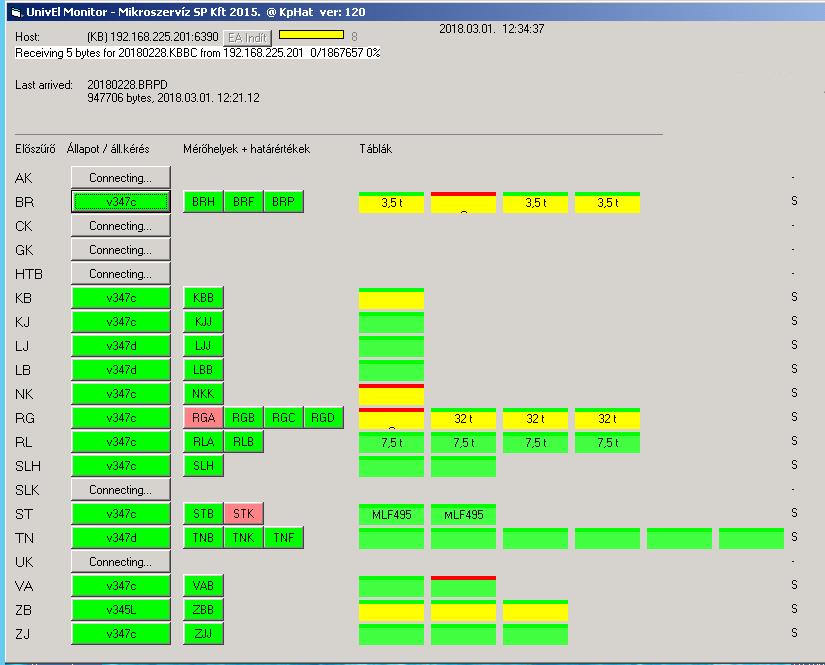Select the SLH measuring point button

(x=203, y=466)
